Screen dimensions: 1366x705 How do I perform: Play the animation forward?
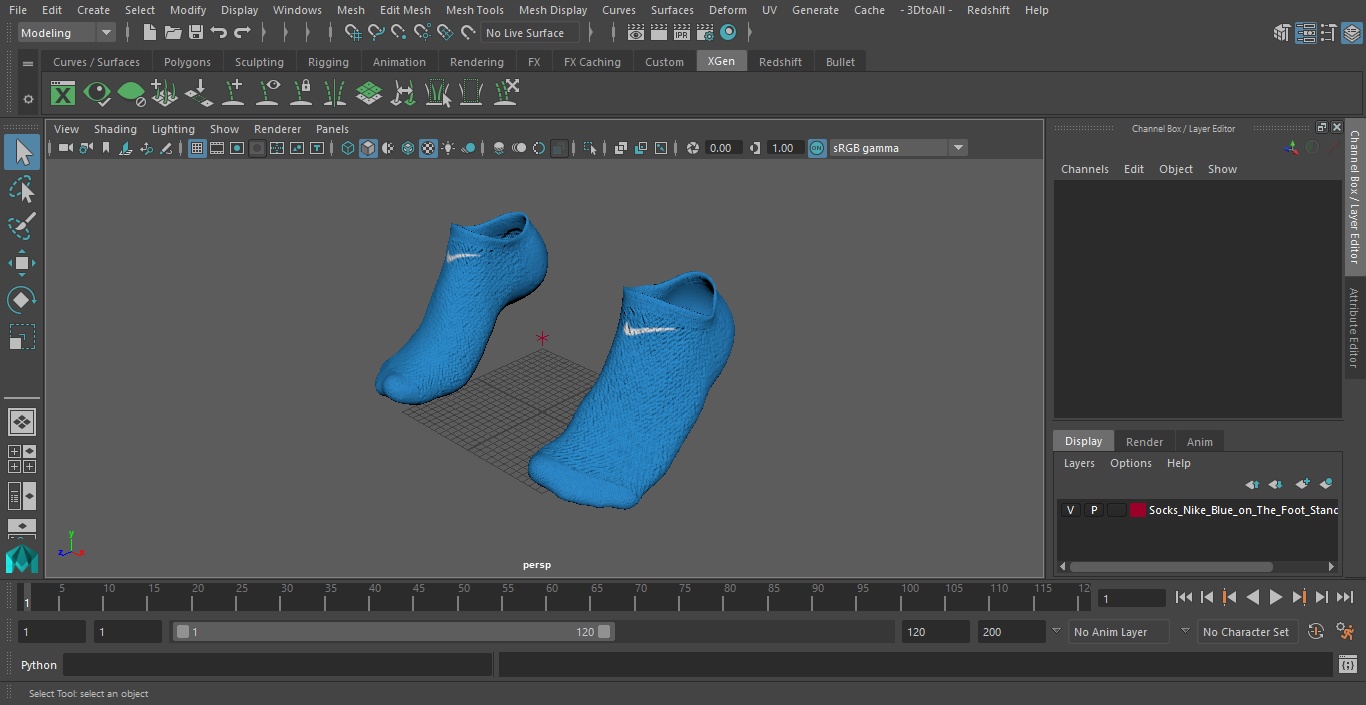click(x=1275, y=597)
